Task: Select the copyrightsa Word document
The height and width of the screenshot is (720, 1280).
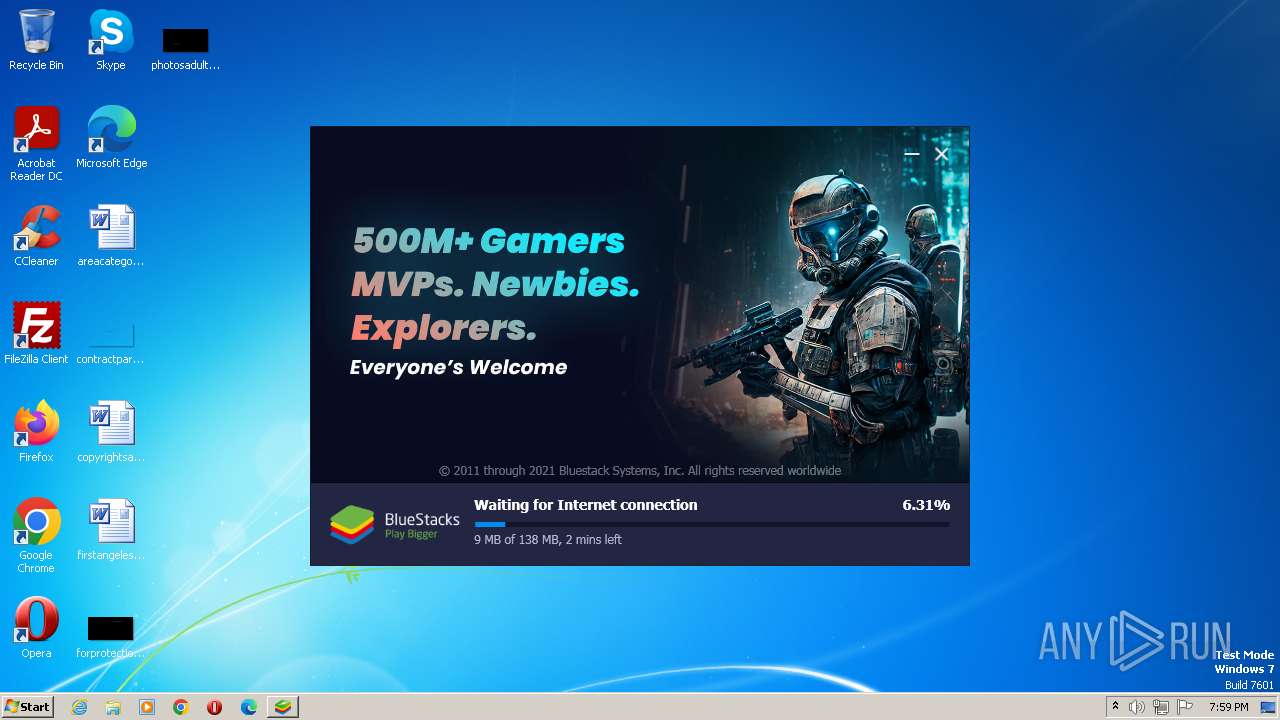Action: click(x=111, y=432)
